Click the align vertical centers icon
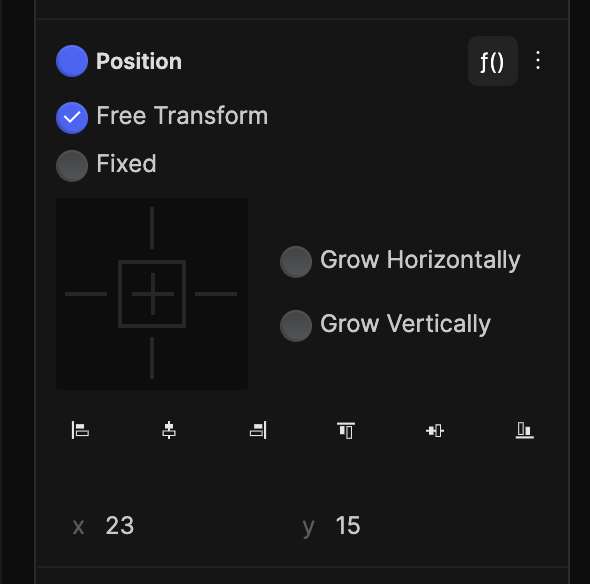The height and width of the screenshot is (584, 590). (435, 430)
